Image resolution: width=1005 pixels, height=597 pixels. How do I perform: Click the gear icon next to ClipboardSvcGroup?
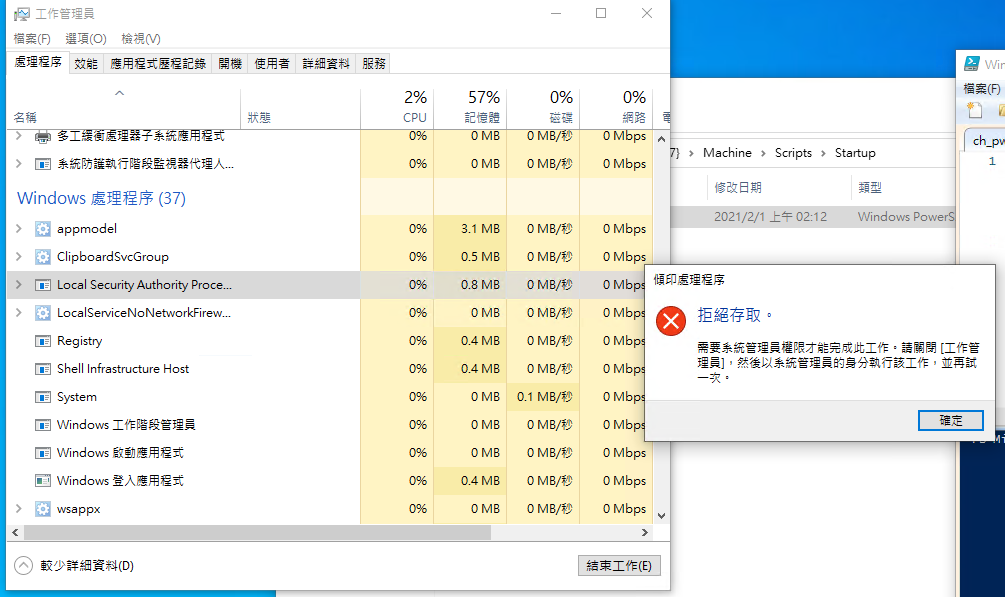[42, 257]
